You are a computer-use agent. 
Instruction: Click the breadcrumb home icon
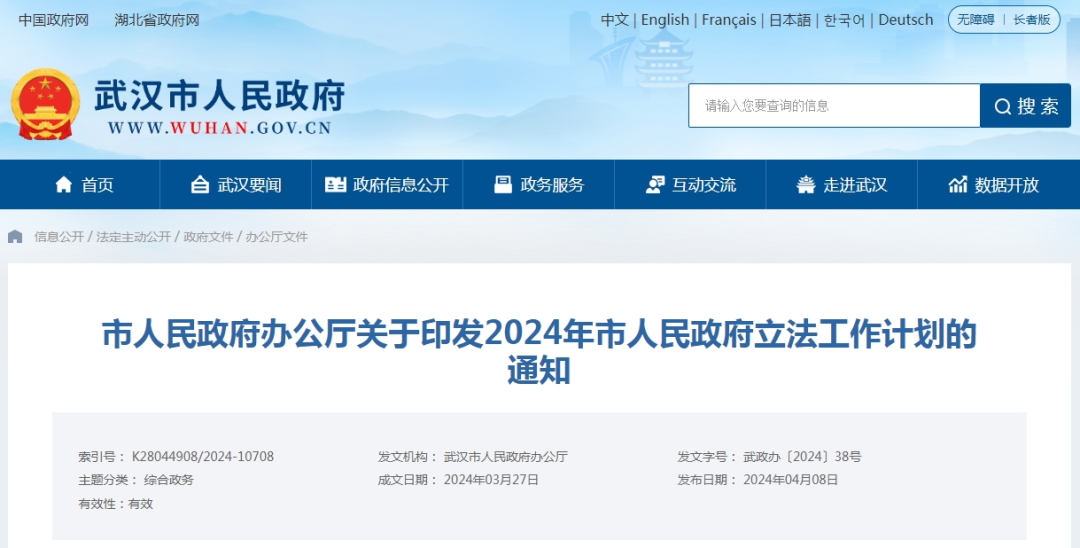[x=15, y=237]
